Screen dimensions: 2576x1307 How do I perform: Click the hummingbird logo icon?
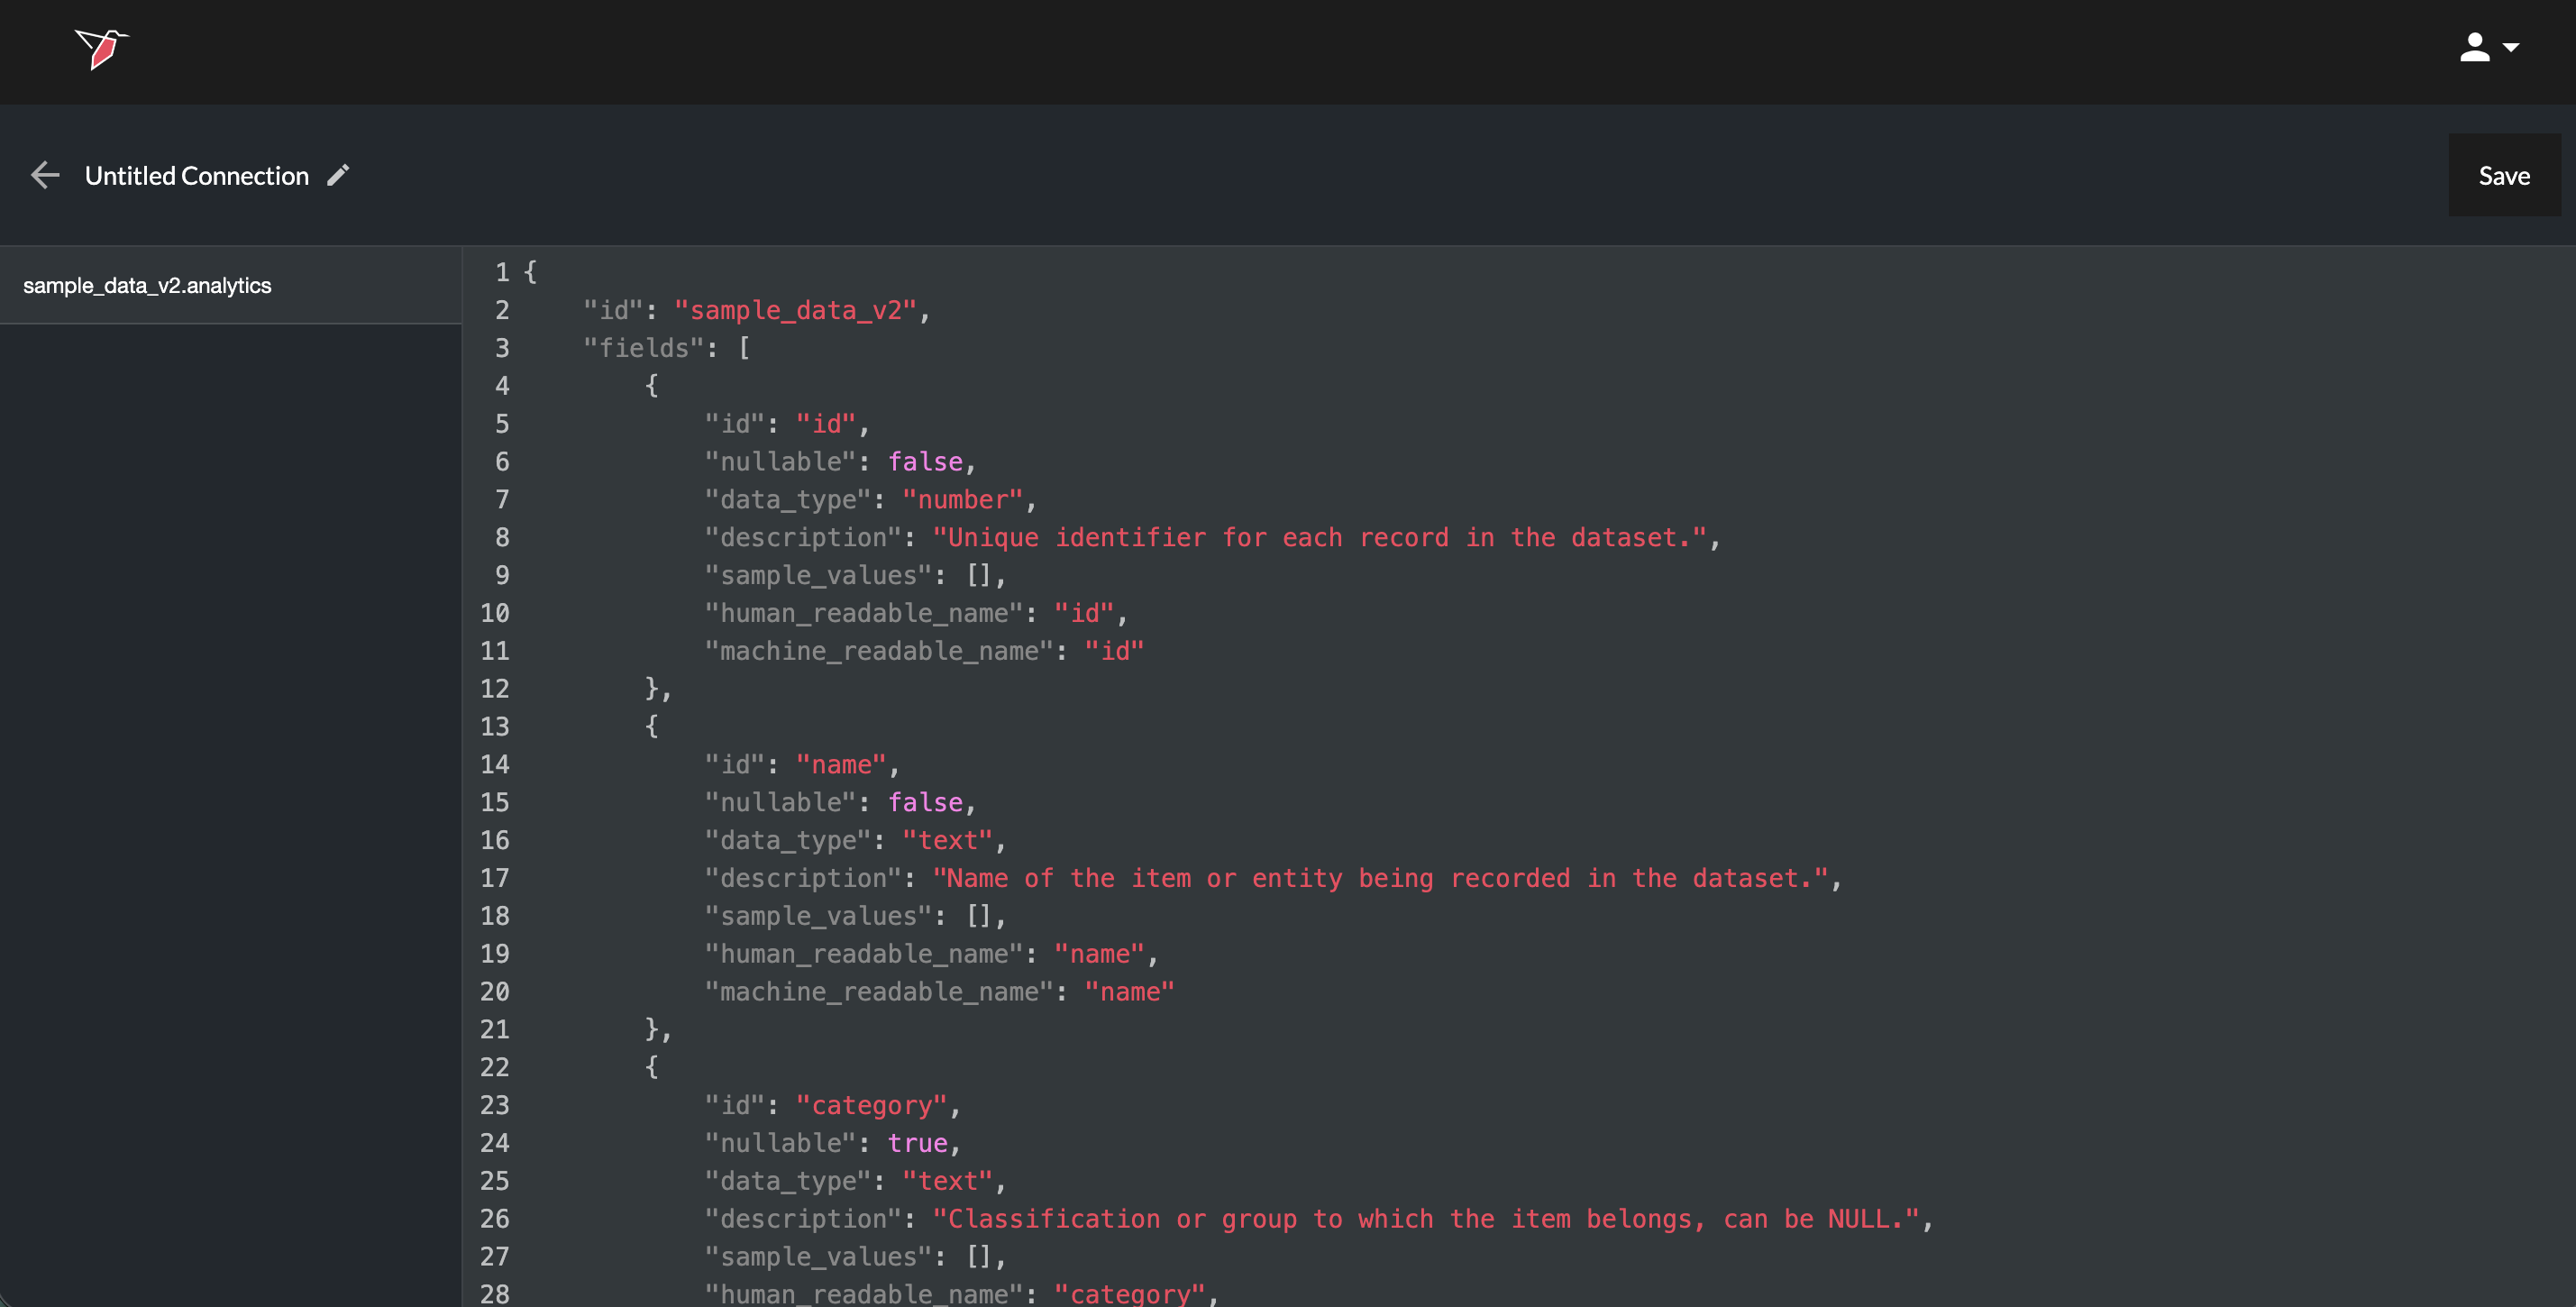(101, 48)
